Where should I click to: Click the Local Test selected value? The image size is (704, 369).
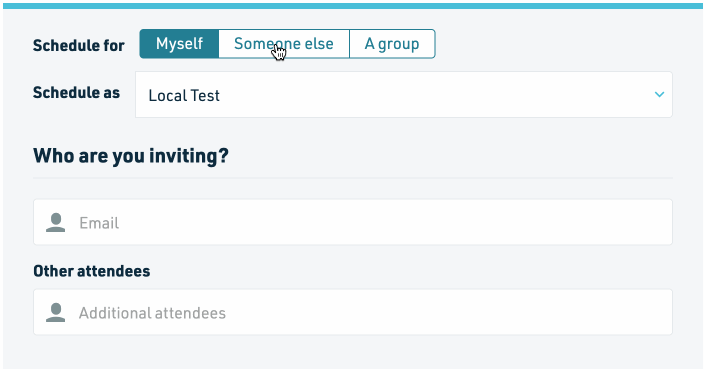(x=184, y=96)
